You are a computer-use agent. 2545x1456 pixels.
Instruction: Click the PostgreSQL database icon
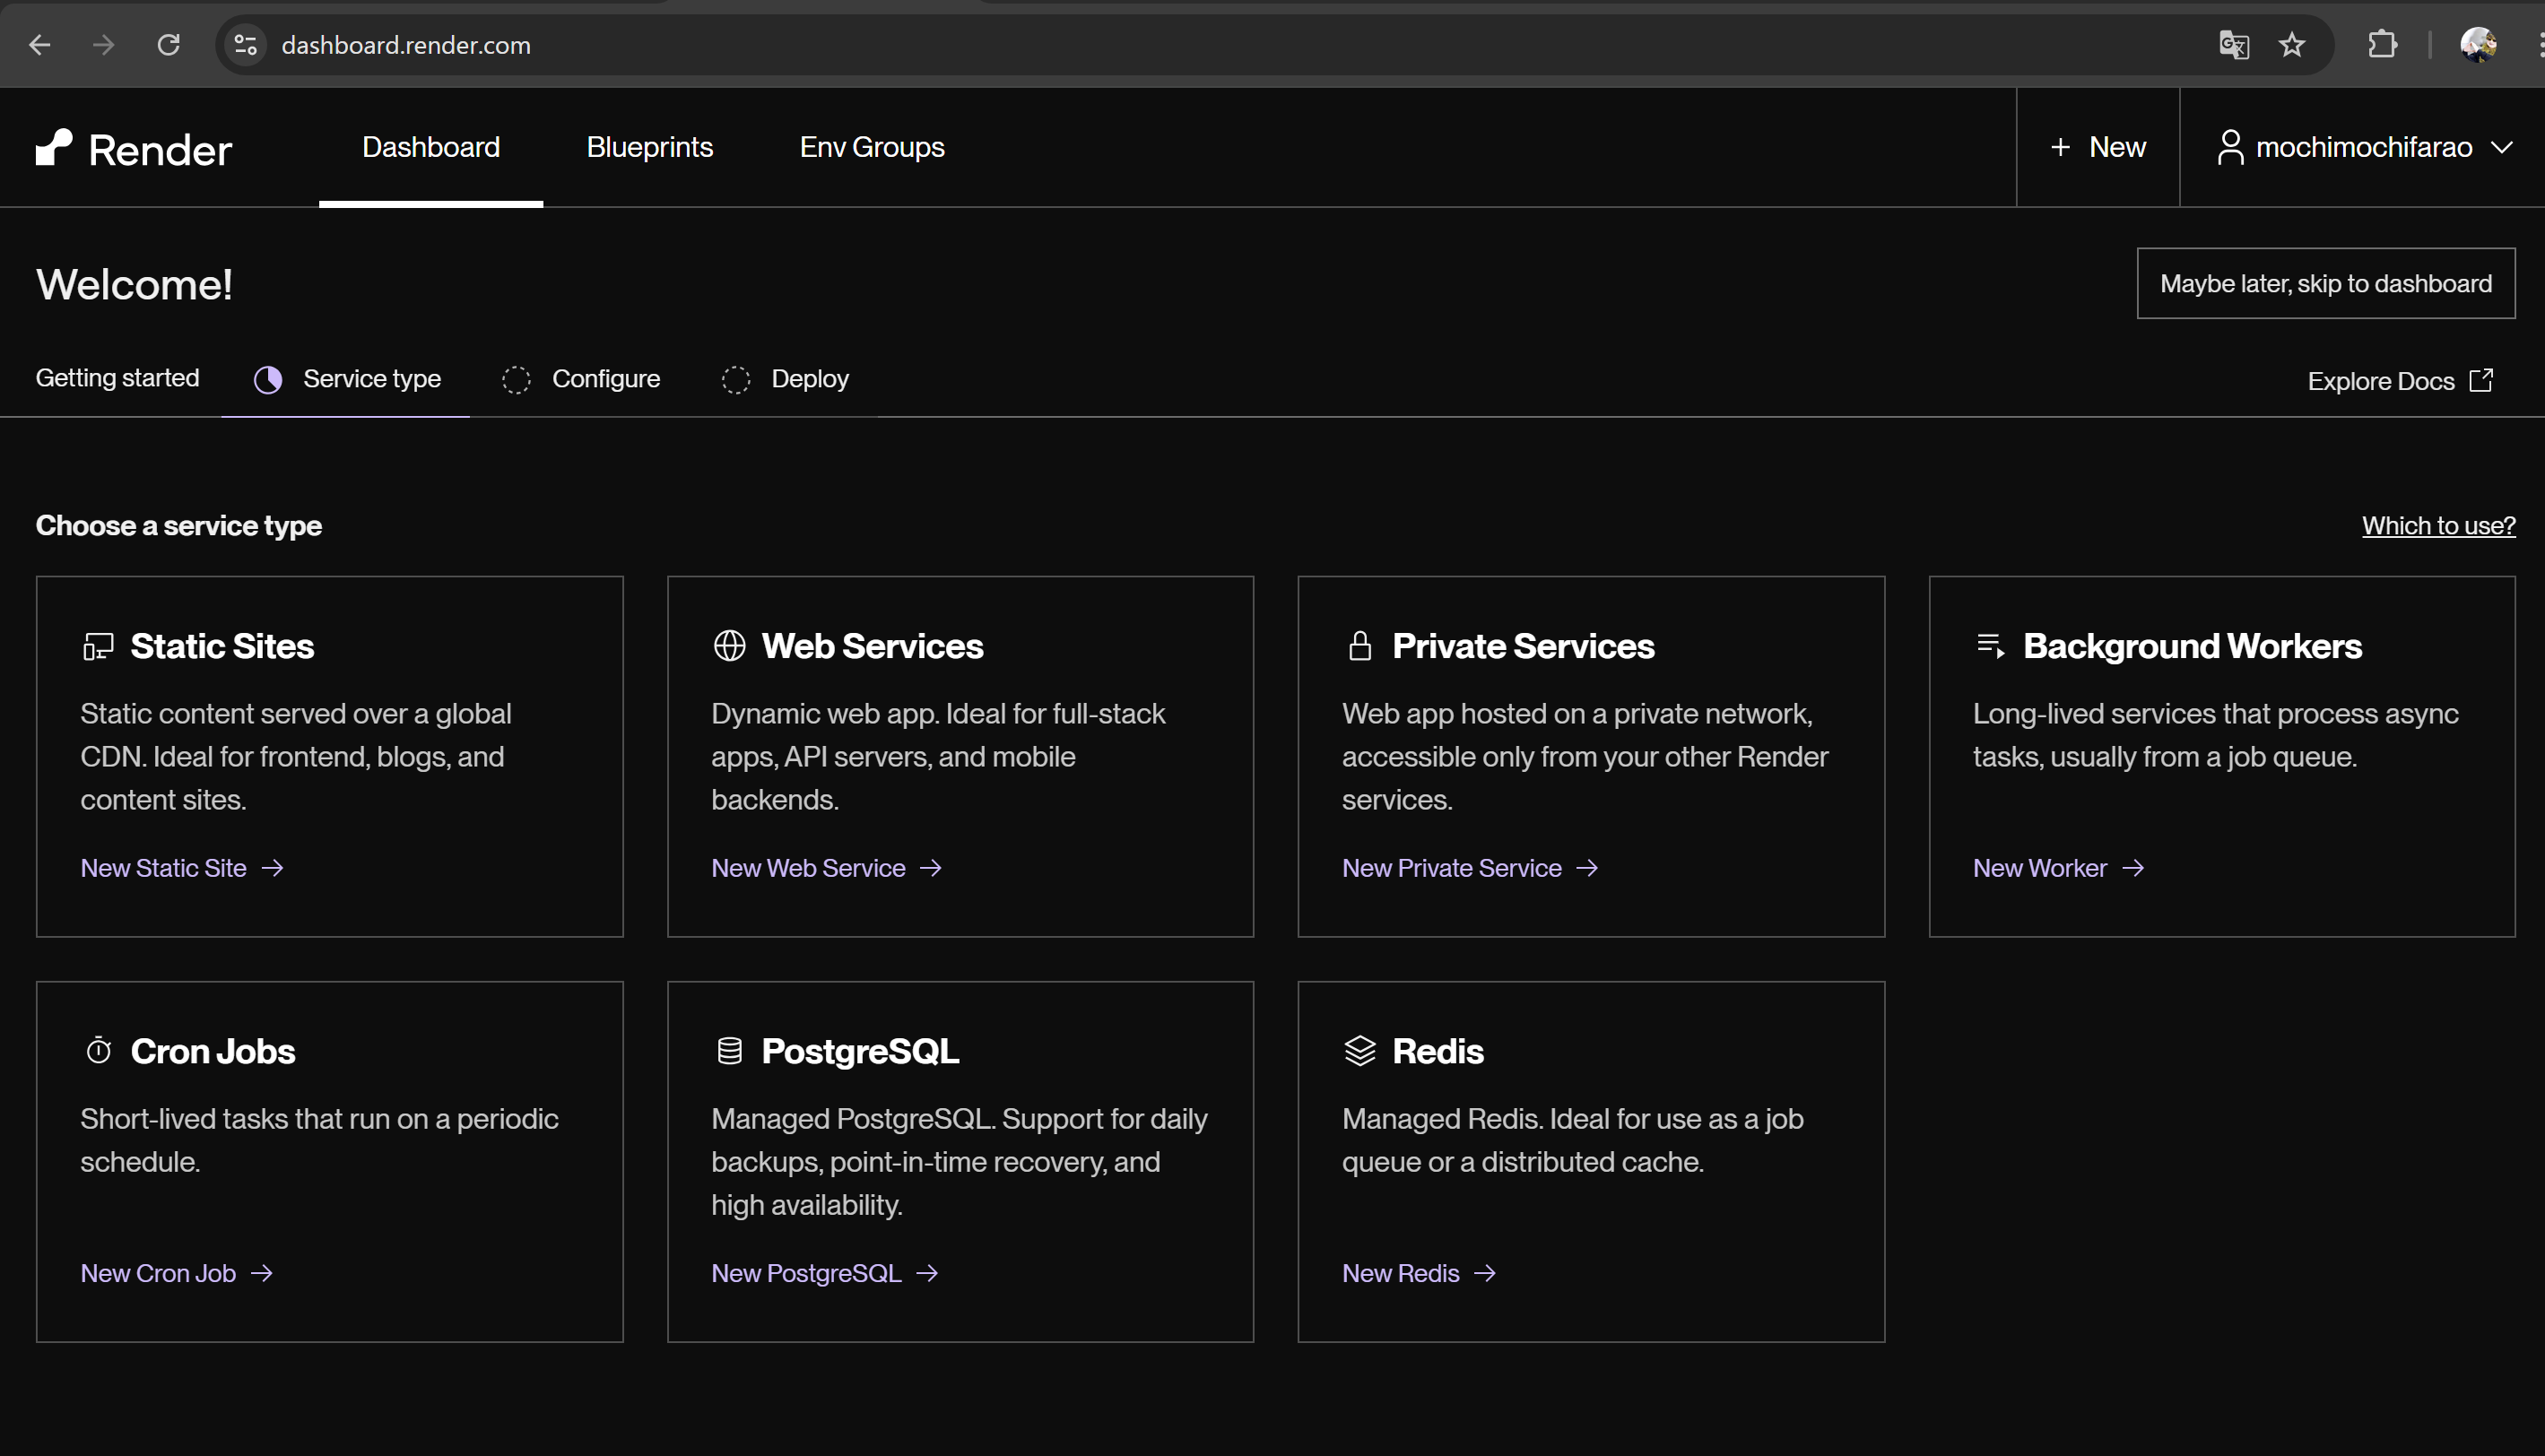pyautogui.click(x=729, y=1050)
